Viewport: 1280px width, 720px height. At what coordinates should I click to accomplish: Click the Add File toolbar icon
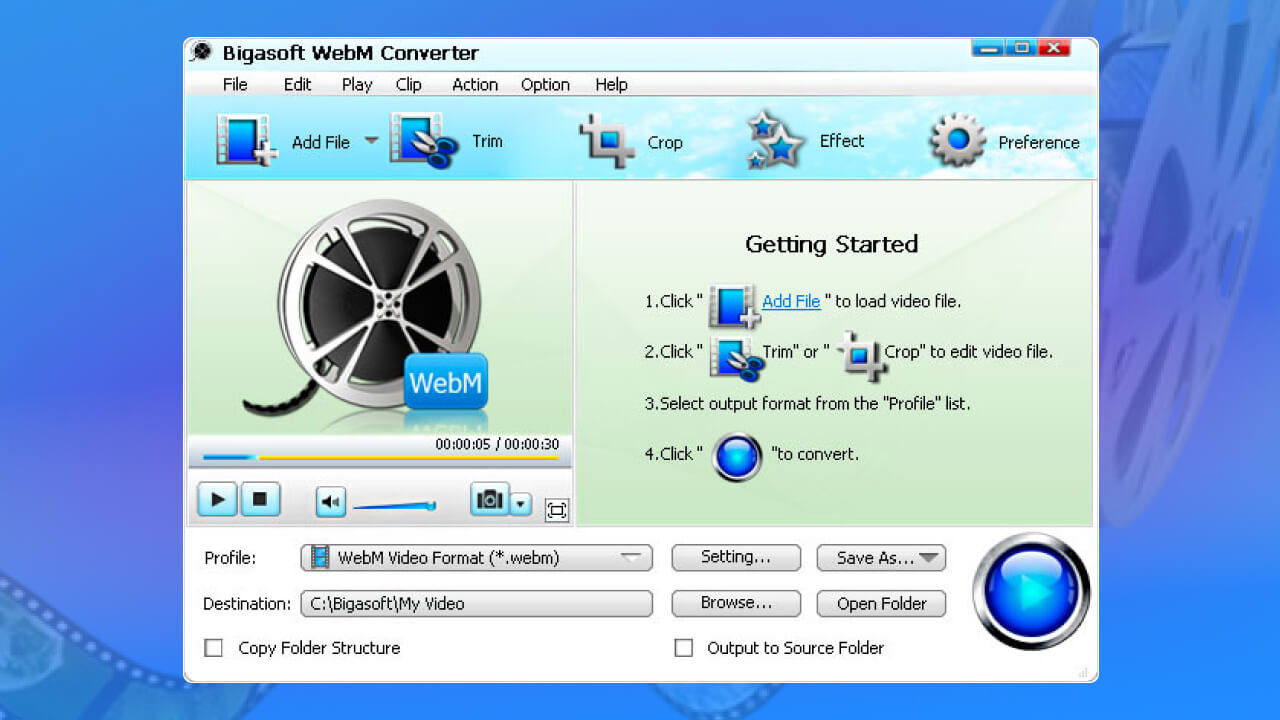point(246,140)
